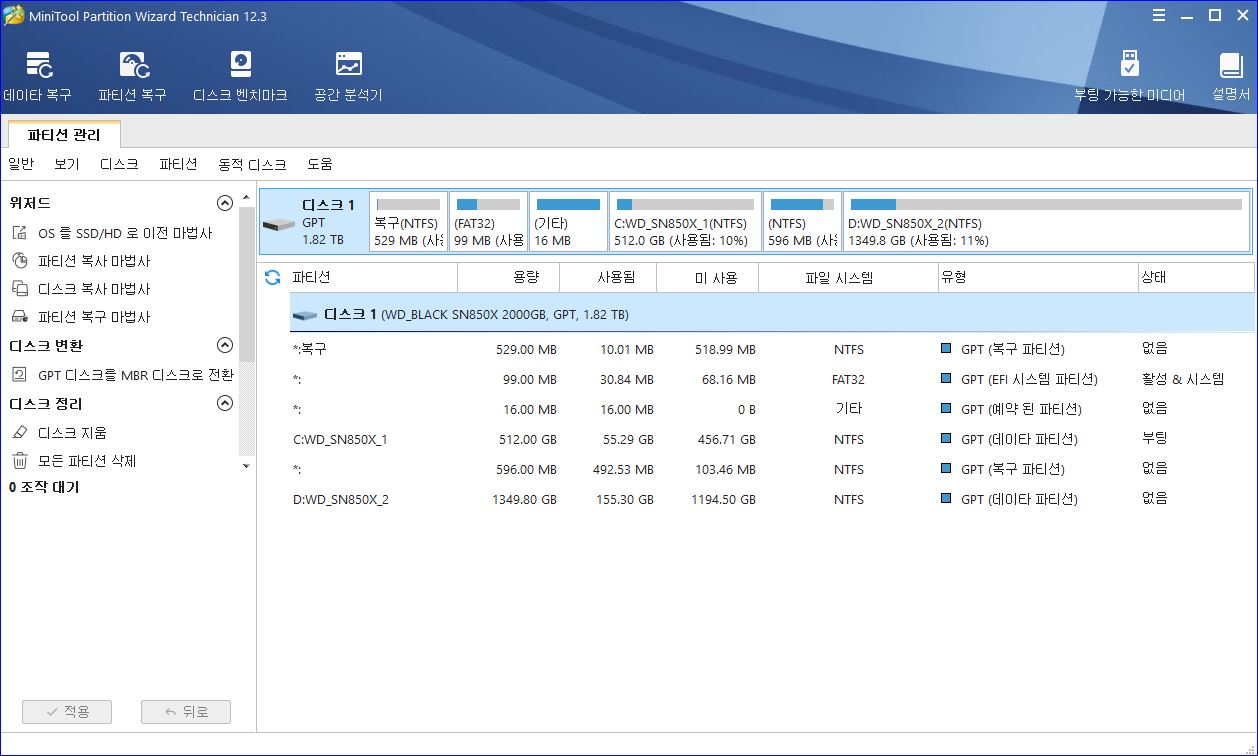Select C:WD_SN850X_1 partition row in table
Viewport: 1258px width, 756px height.
tap(772, 439)
